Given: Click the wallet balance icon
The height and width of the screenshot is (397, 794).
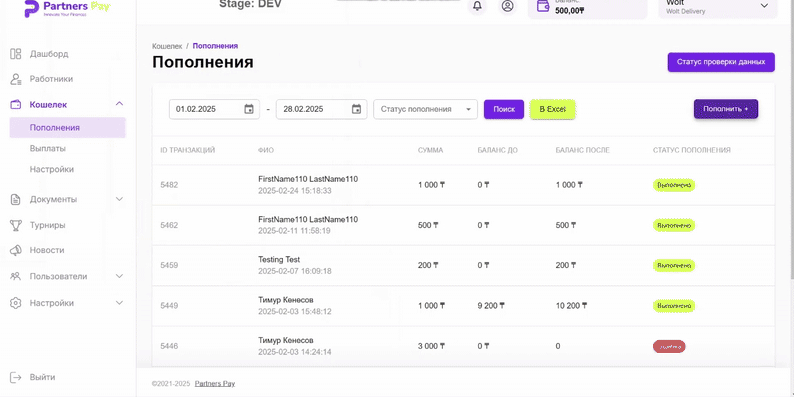Looking at the screenshot, I should 543,7.
